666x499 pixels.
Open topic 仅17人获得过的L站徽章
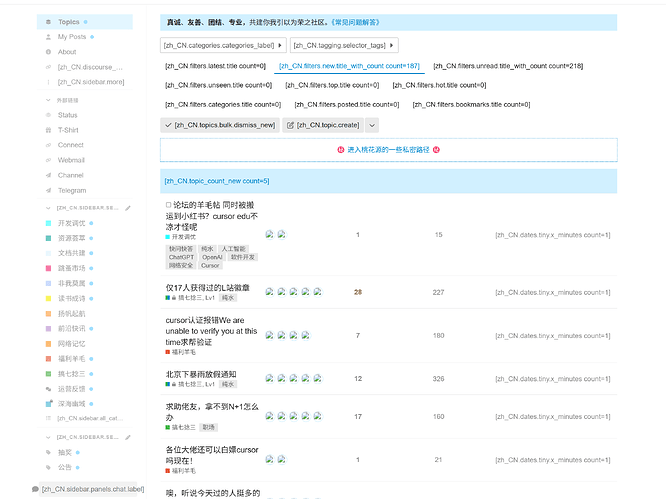(x=207, y=288)
